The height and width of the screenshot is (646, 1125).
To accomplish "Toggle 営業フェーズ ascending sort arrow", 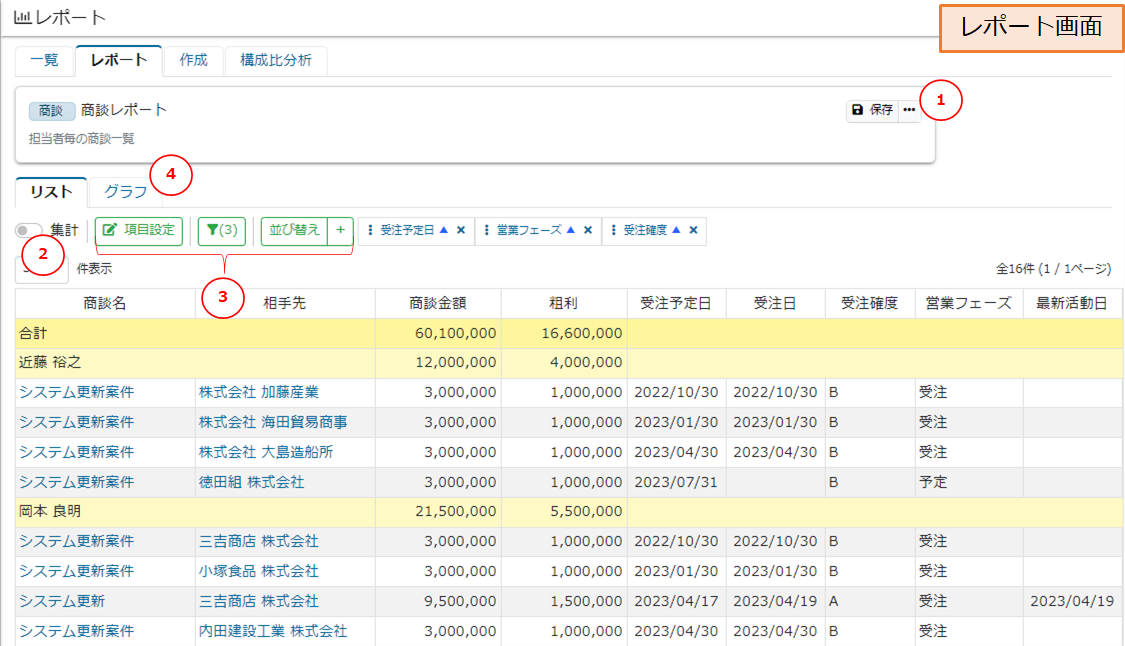I will (x=571, y=230).
